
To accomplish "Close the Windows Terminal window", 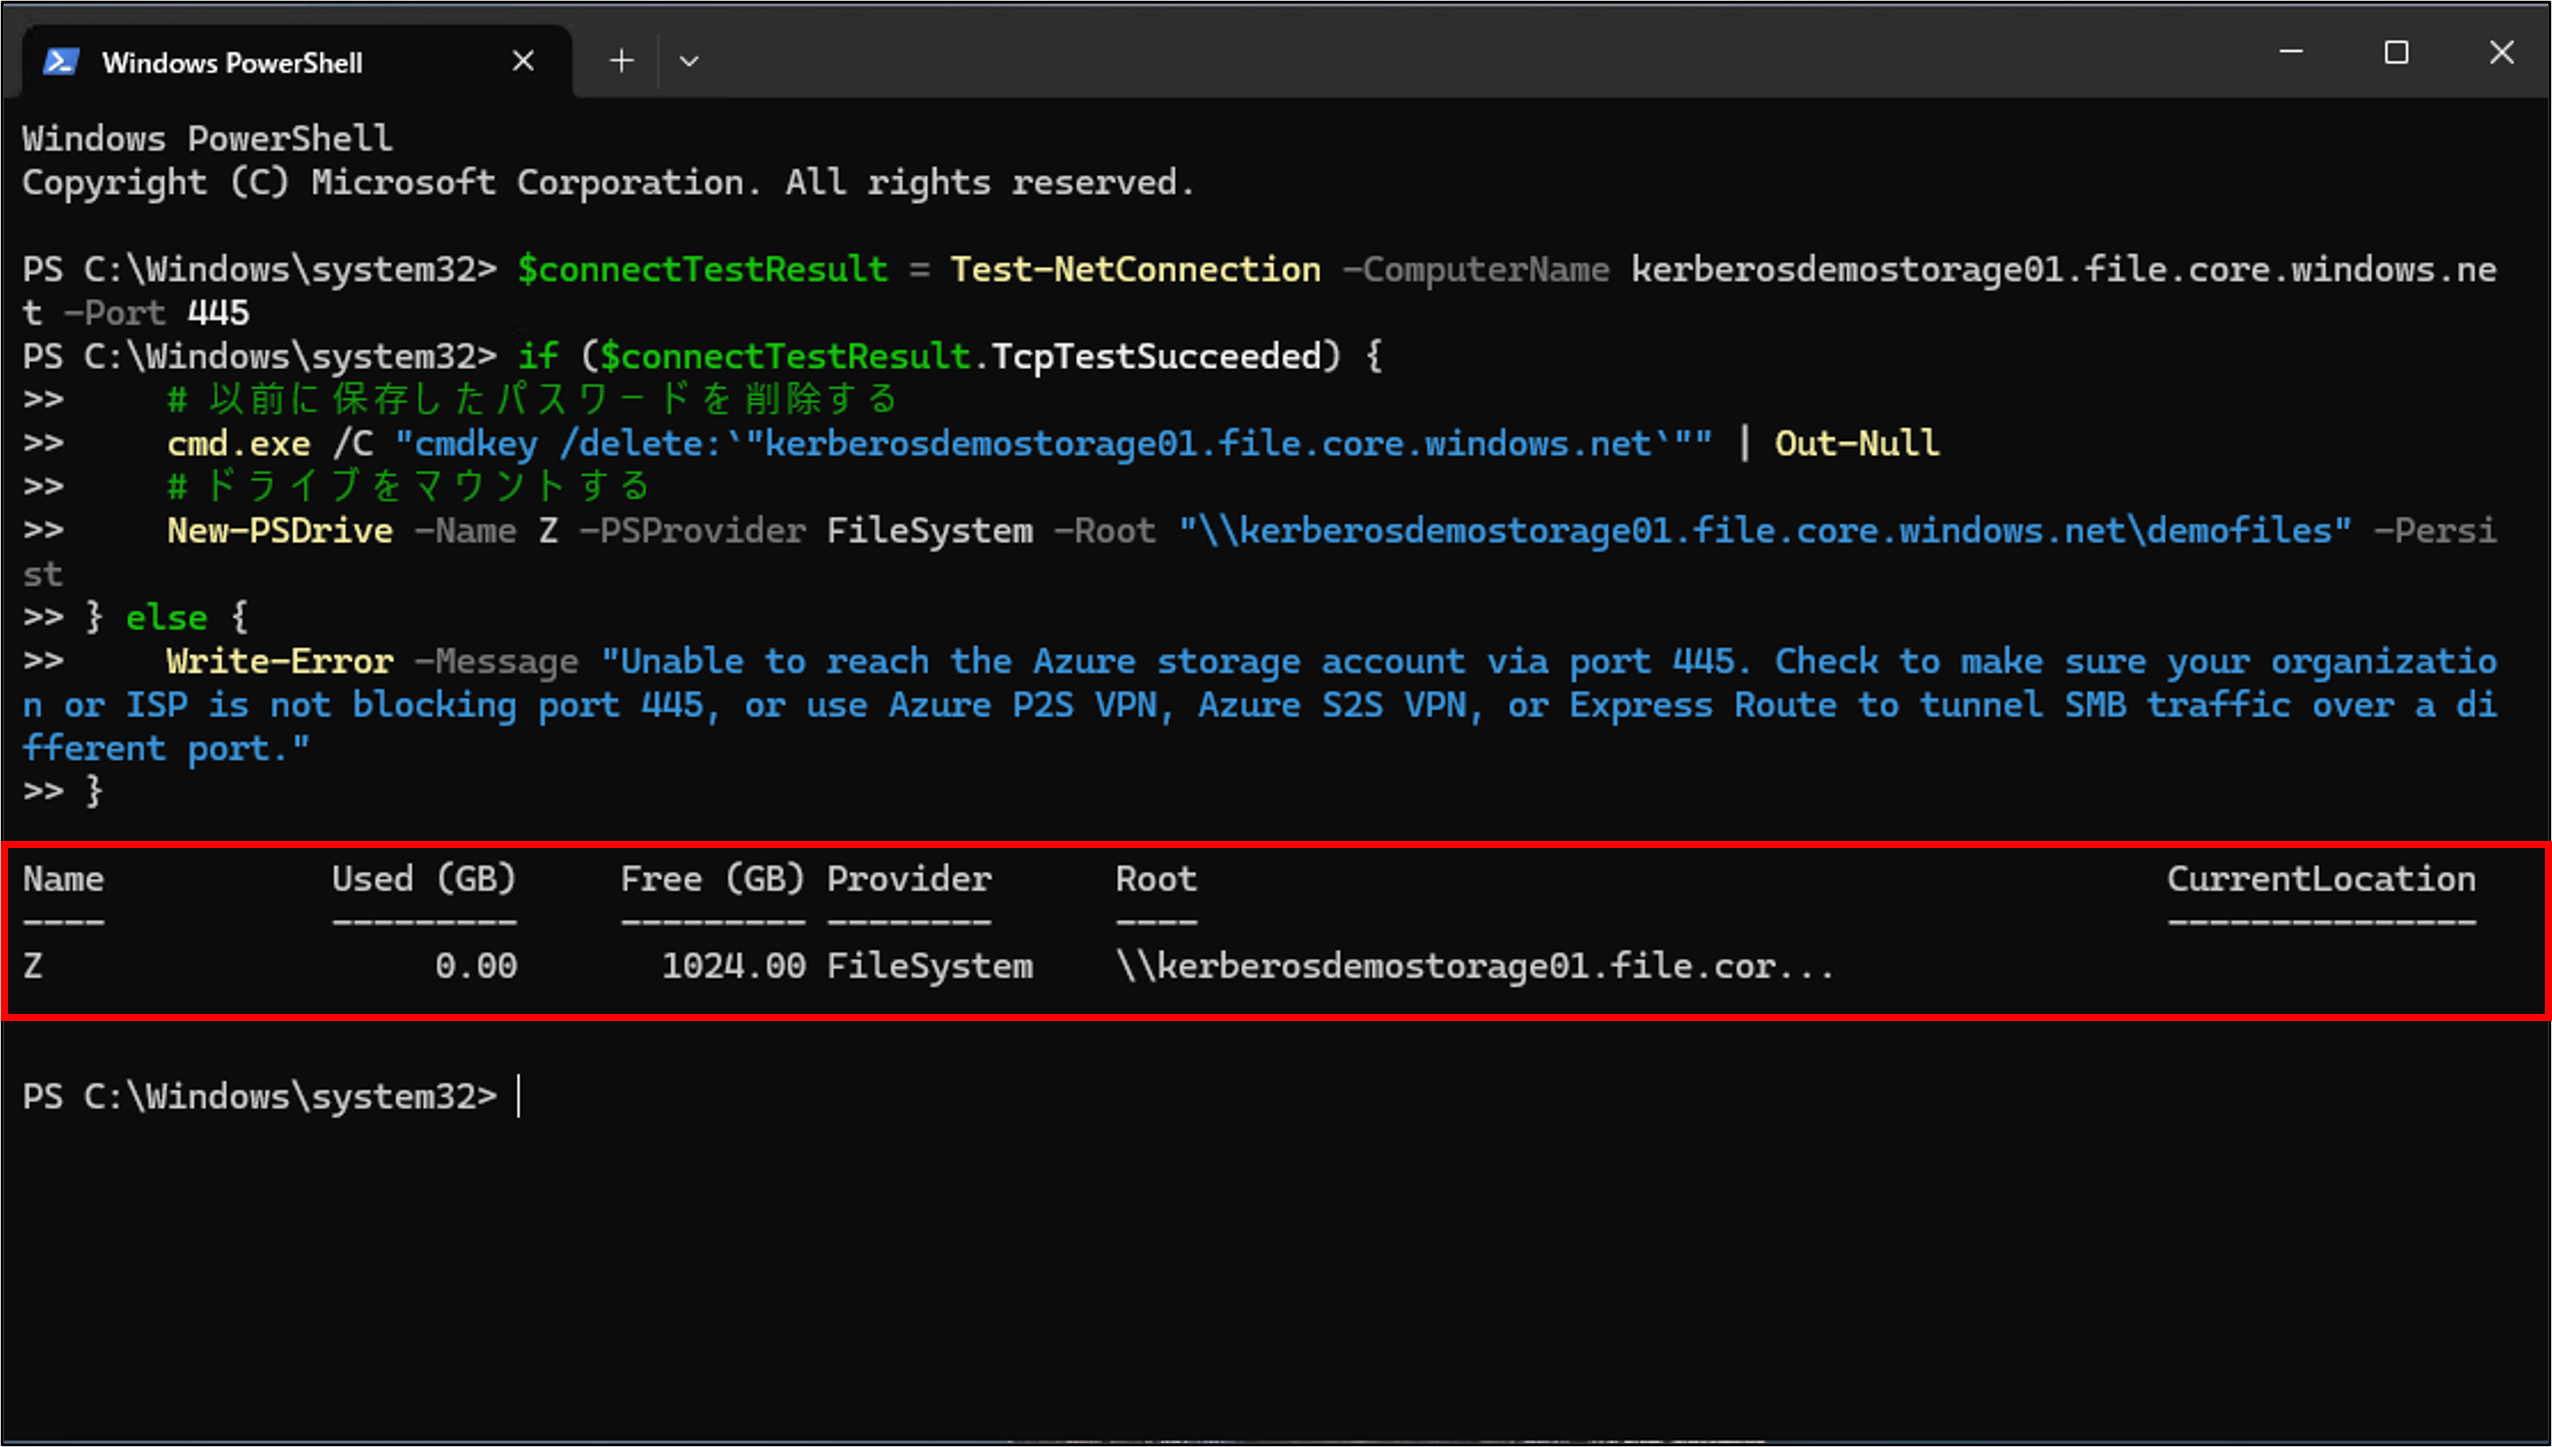I will pos(2501,52).
